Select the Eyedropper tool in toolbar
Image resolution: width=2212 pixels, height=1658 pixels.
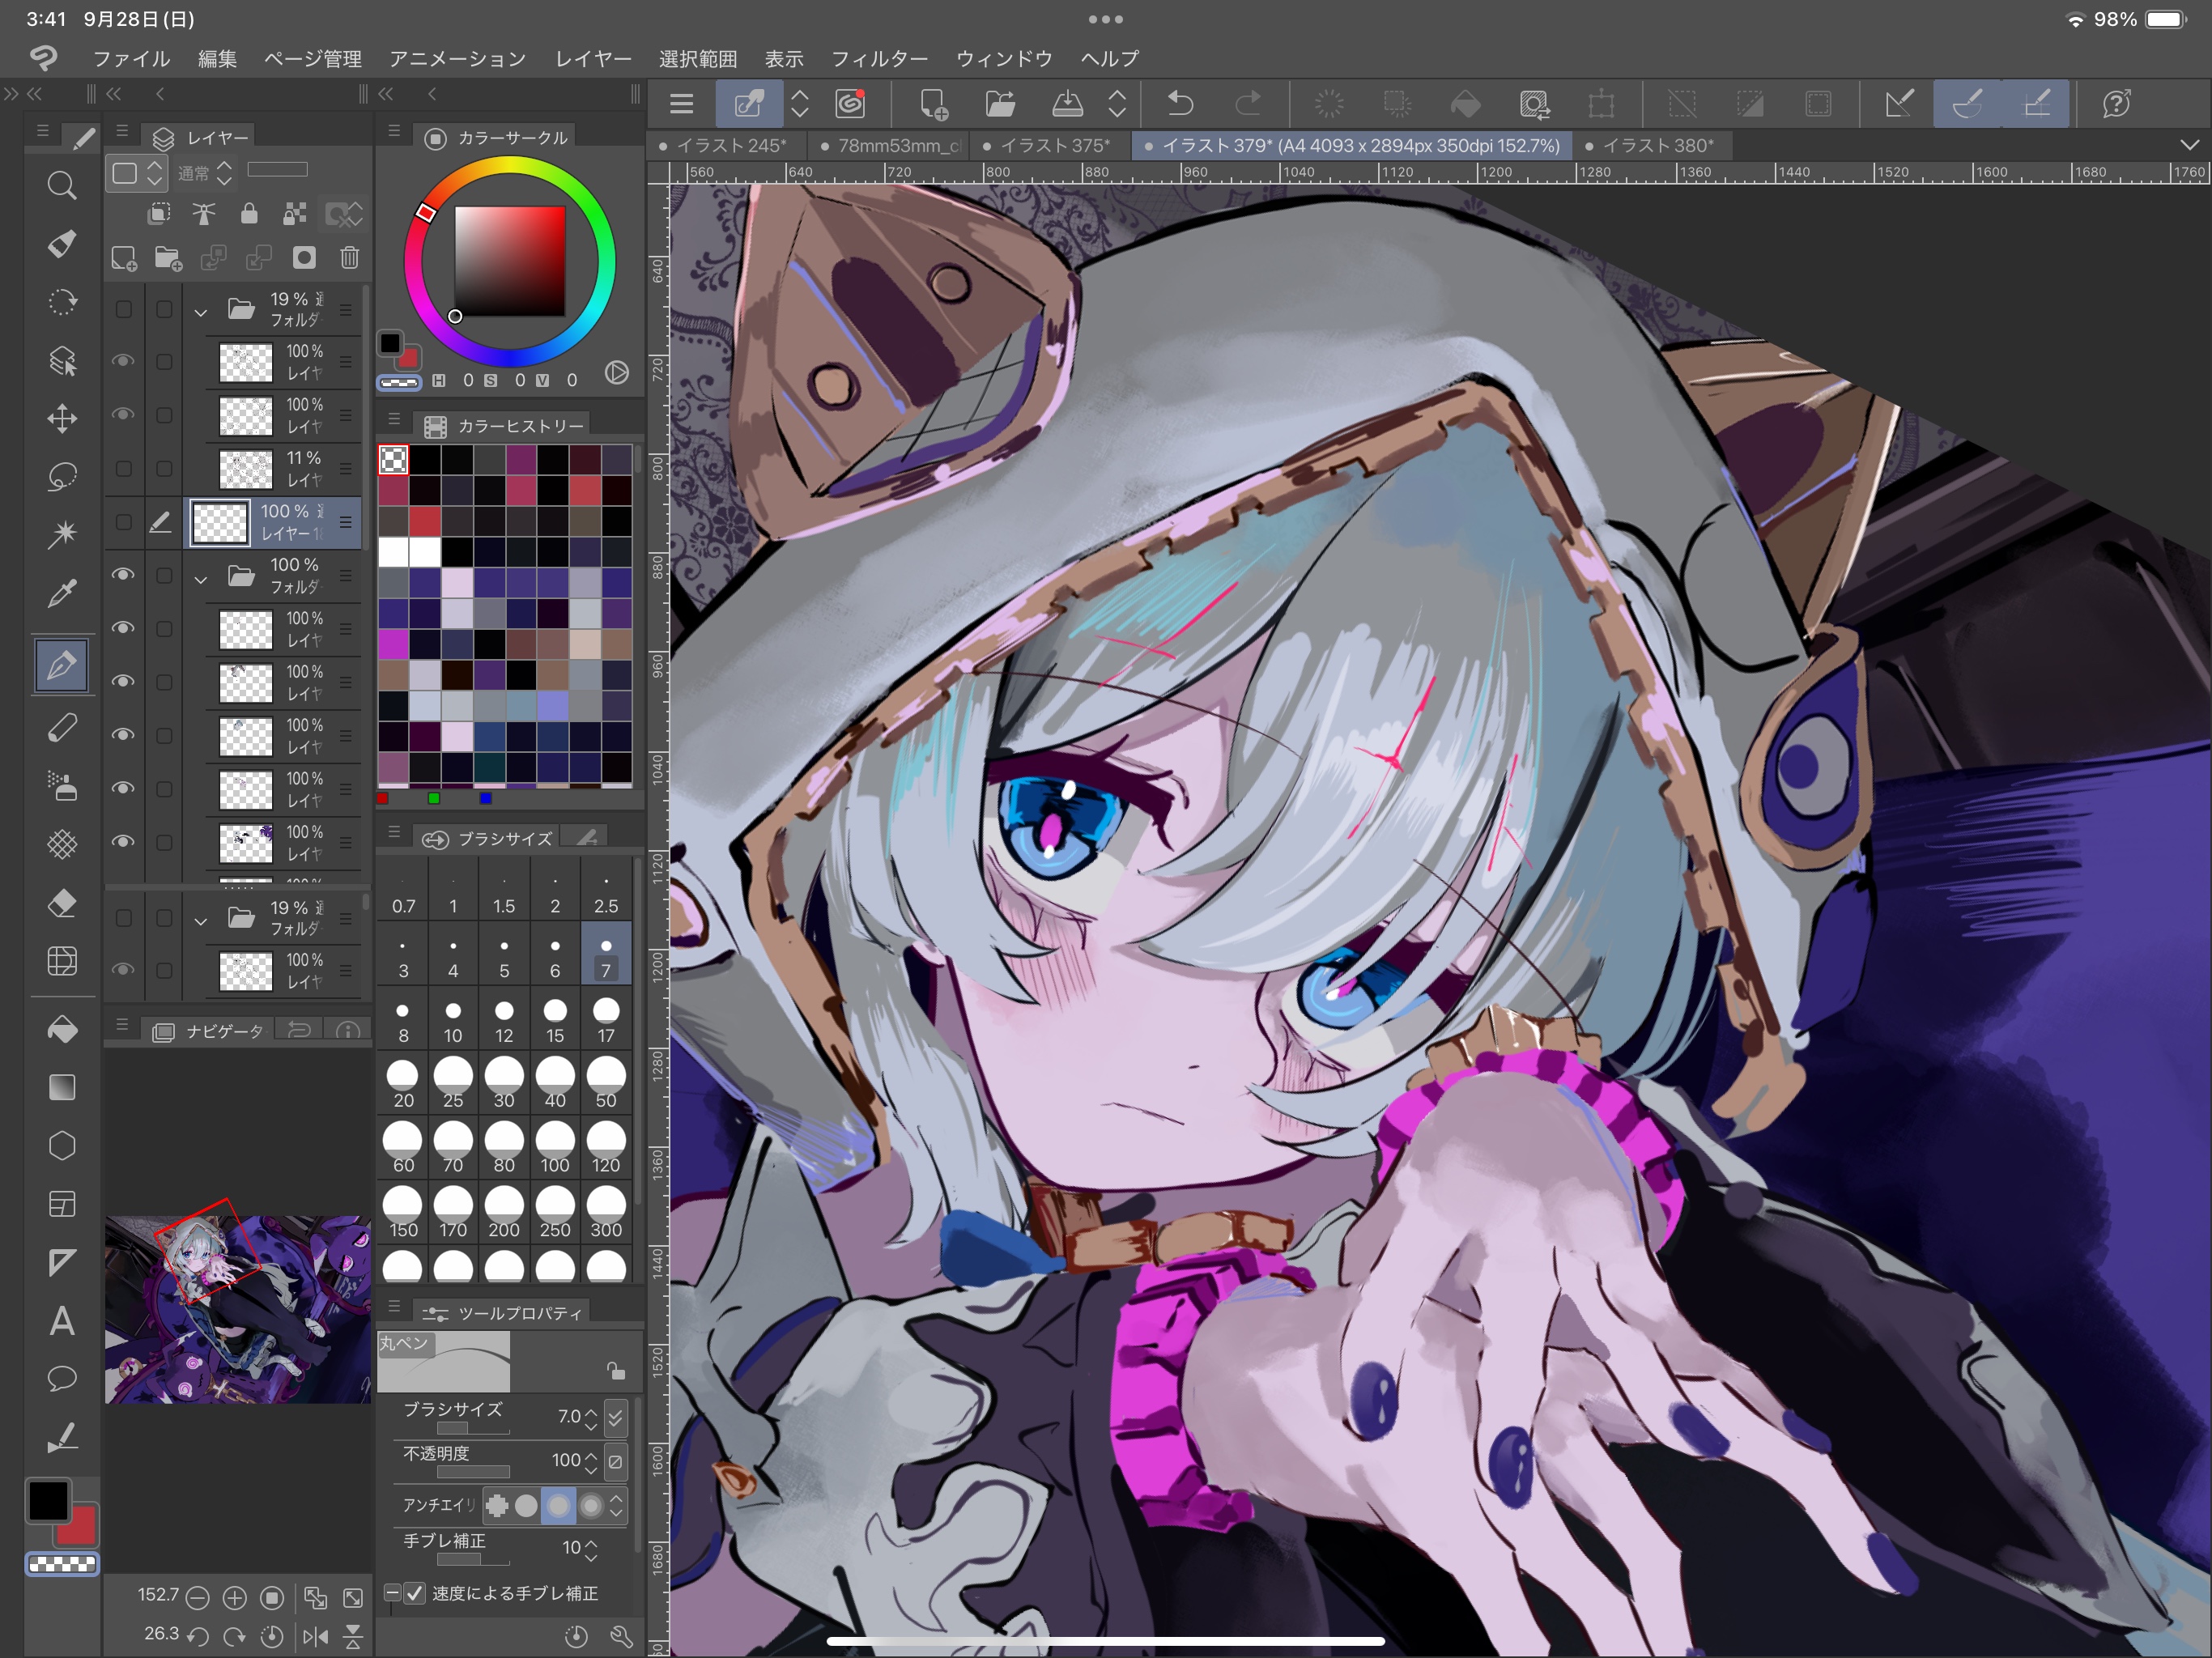tap(62, 594)
